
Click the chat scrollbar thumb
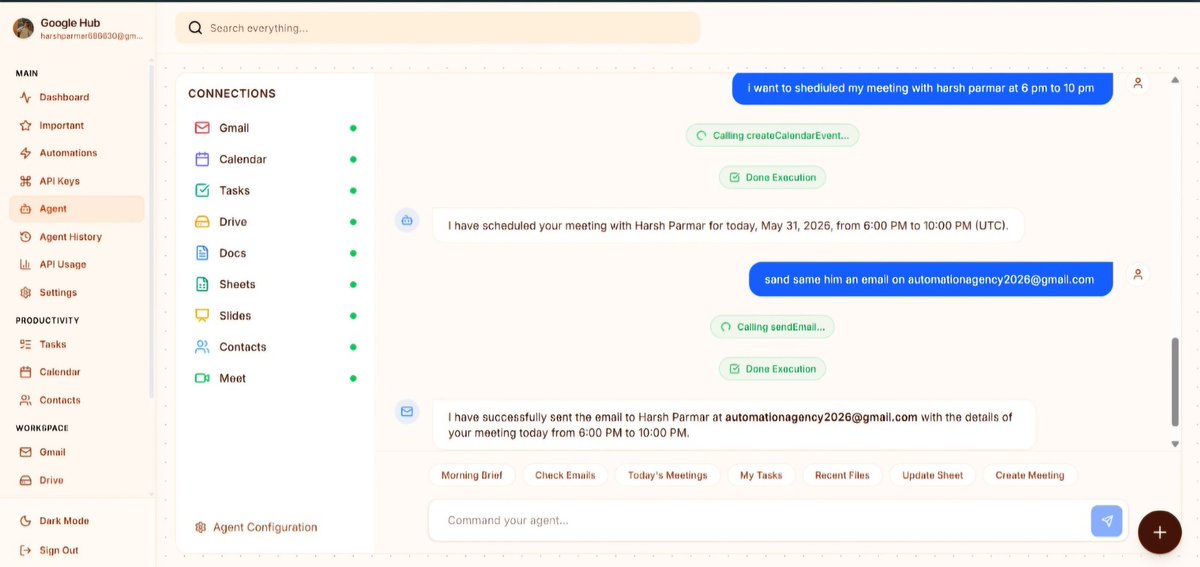(x=1175, y=382)
